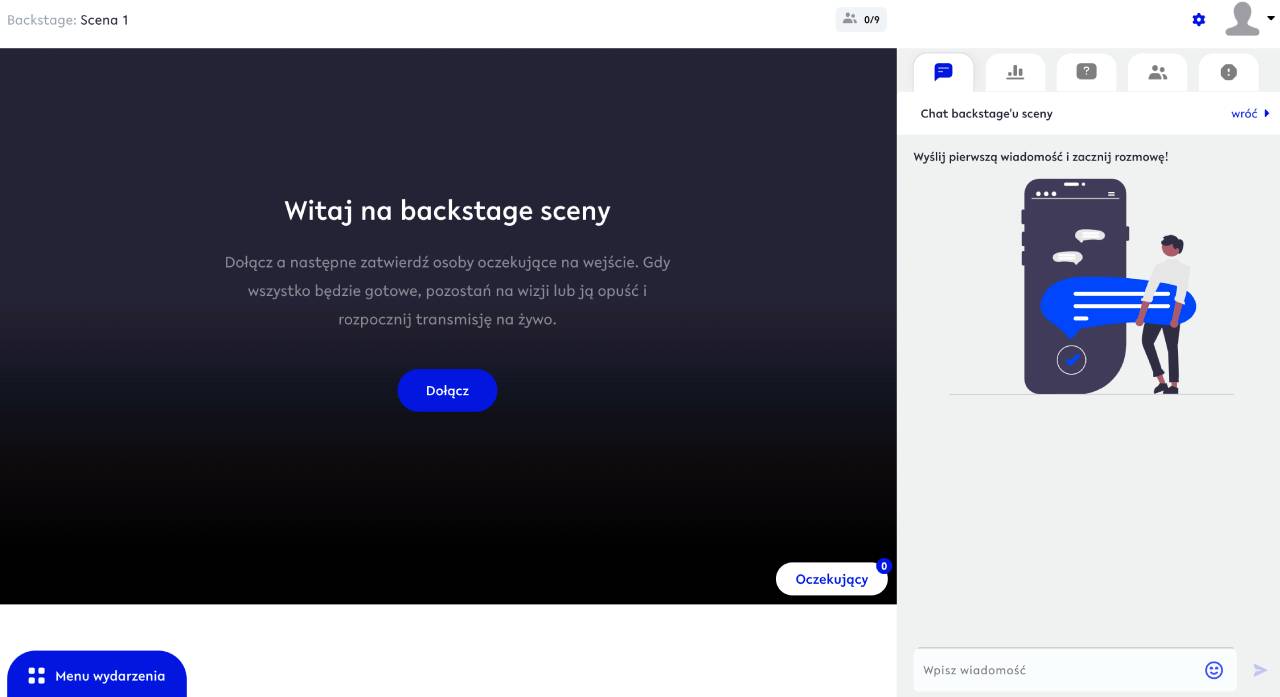Viewport: 1280px width, 697px height.
Task: Send the message with the arrow icon
Action: (1260, 670)
